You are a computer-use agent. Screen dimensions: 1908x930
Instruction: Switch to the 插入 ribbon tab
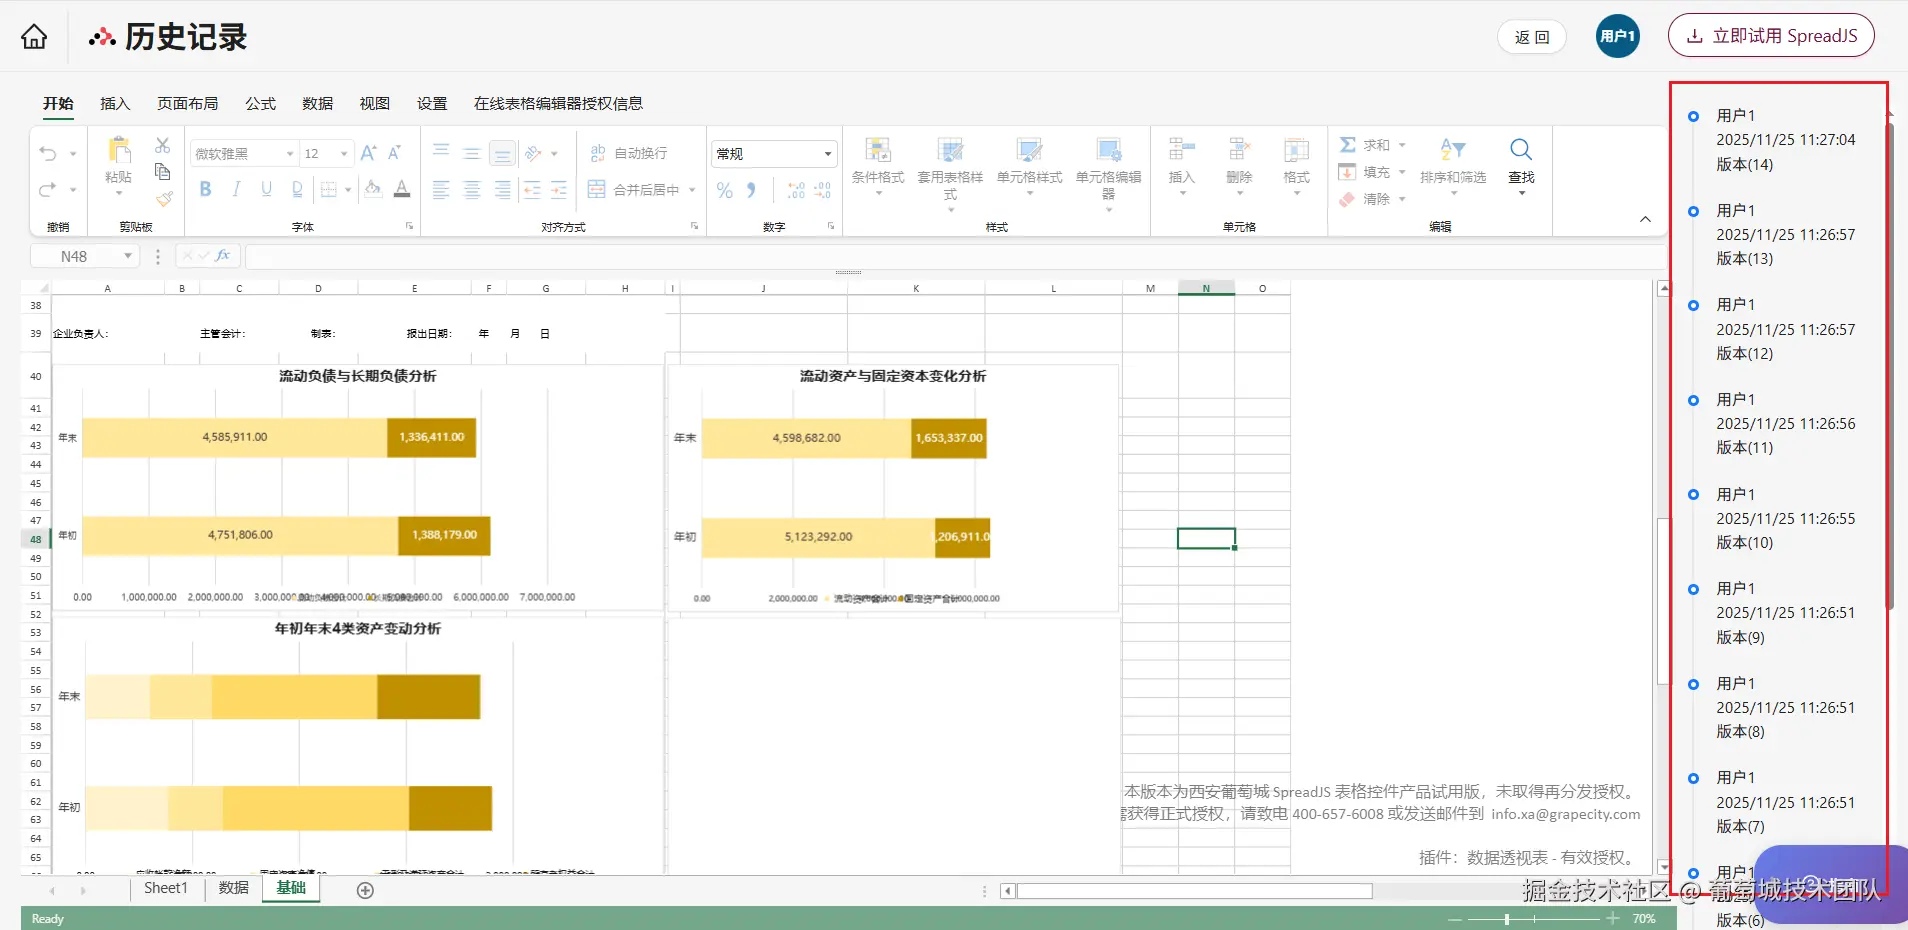coord(115,103)
